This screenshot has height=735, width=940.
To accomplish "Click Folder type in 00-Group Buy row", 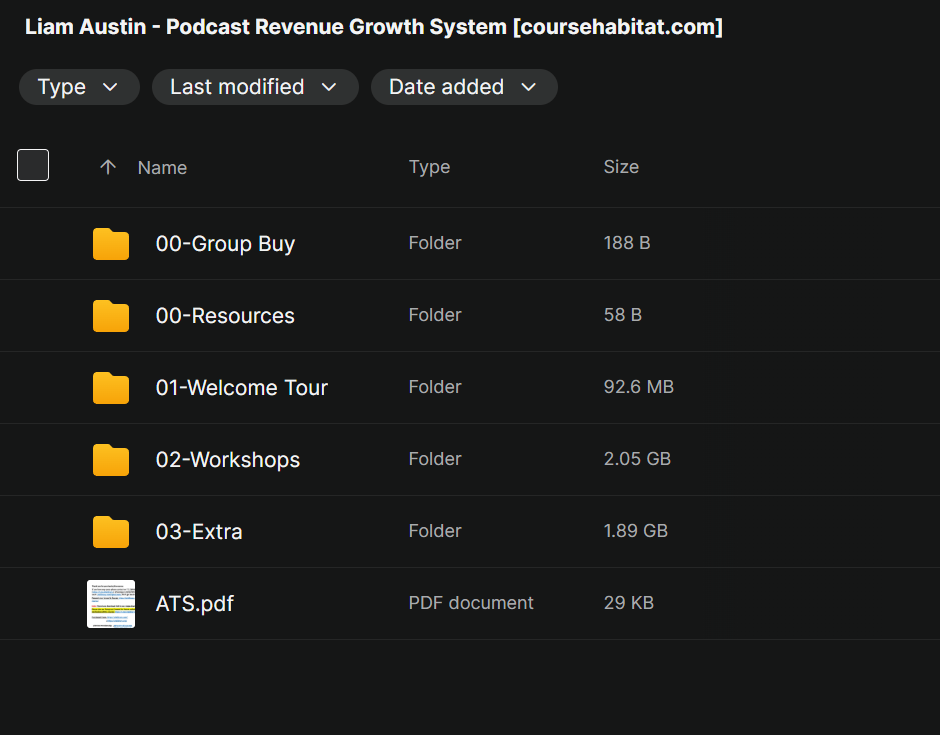I will 435,243.
